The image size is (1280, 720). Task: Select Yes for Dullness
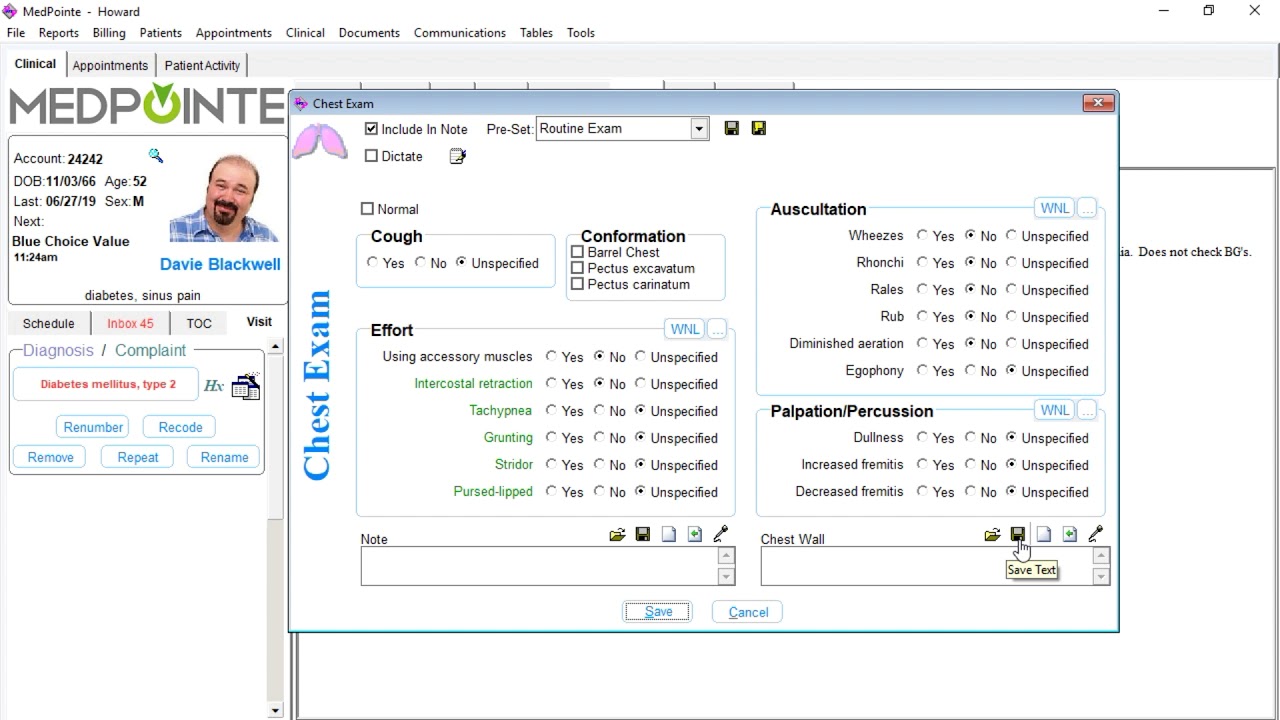tap(922, 438)
